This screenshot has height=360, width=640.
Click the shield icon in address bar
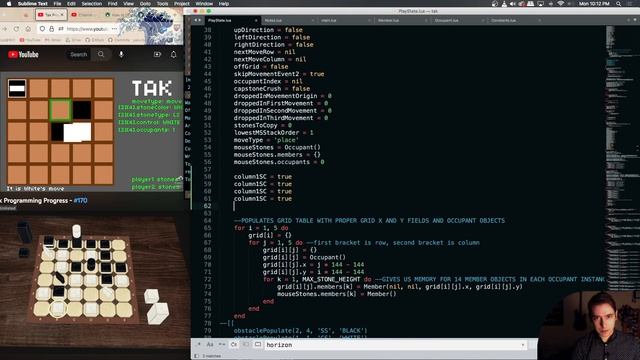pyautogui.click(x=42, y=29)
